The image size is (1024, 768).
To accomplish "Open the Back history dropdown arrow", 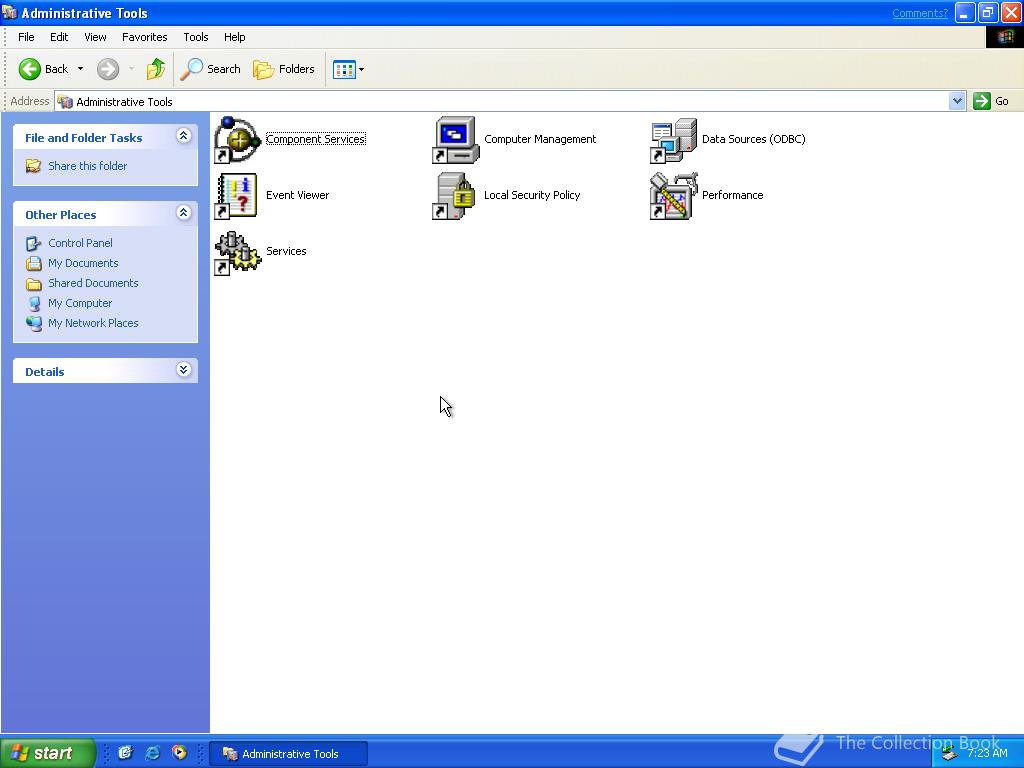I will click(x=80, y=69).
